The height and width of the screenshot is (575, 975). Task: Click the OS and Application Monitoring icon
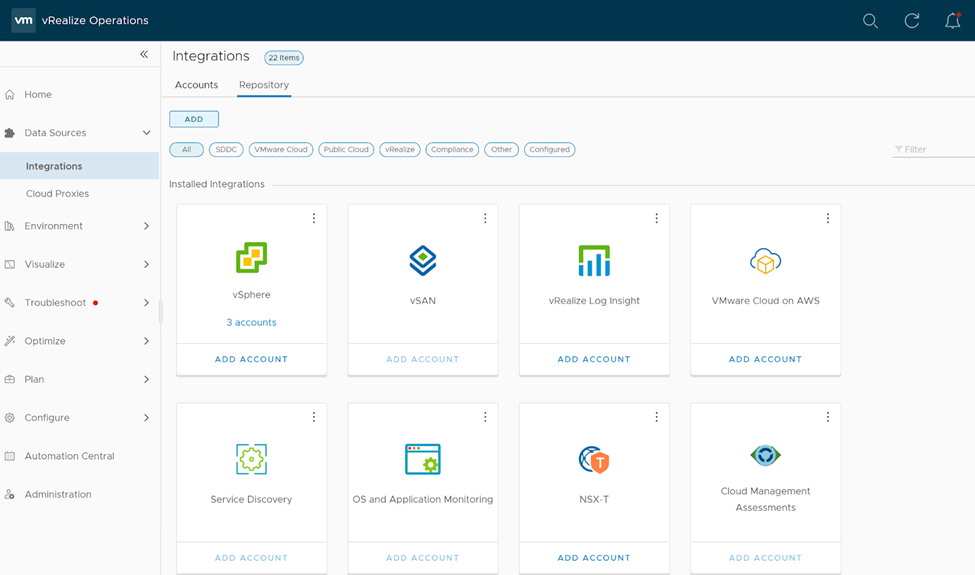coord(423,459)
